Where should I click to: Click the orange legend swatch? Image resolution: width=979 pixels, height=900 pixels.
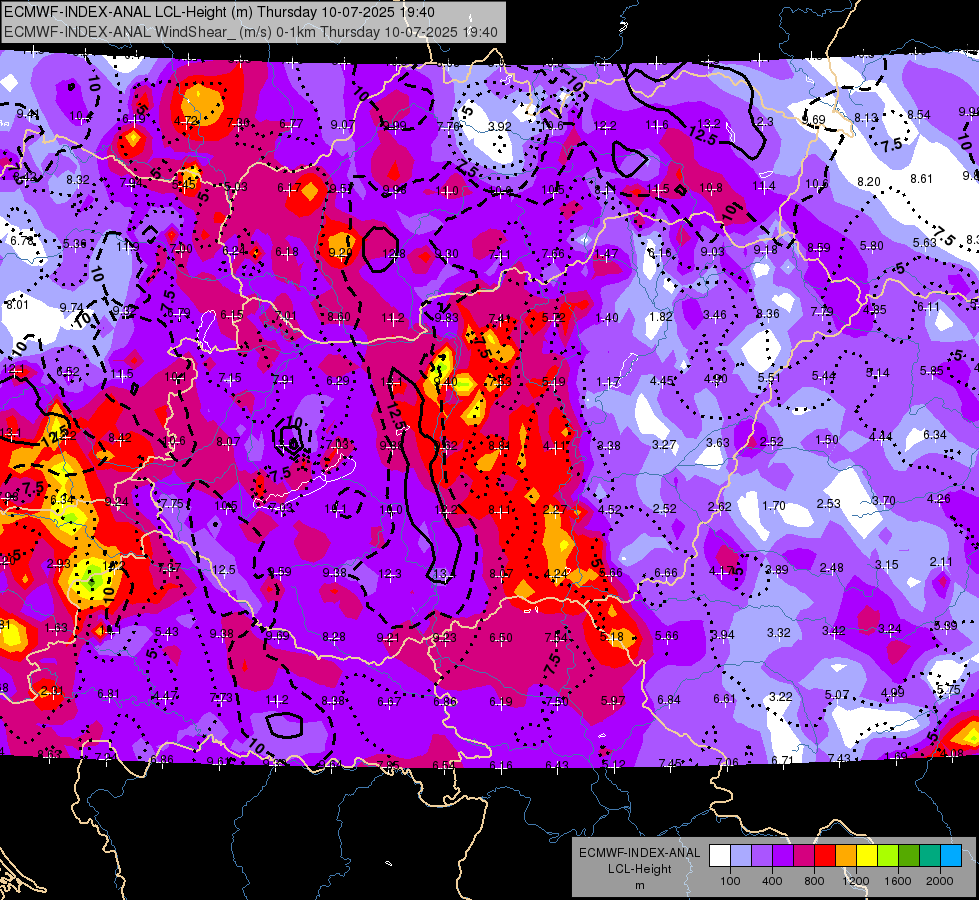coord(846,855)
